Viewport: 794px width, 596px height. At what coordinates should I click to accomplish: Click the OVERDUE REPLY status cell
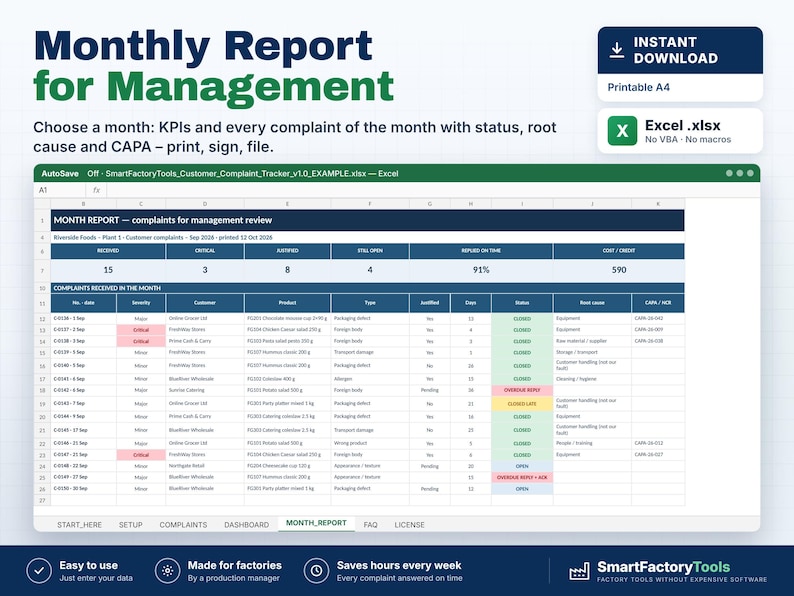point(522,390)
